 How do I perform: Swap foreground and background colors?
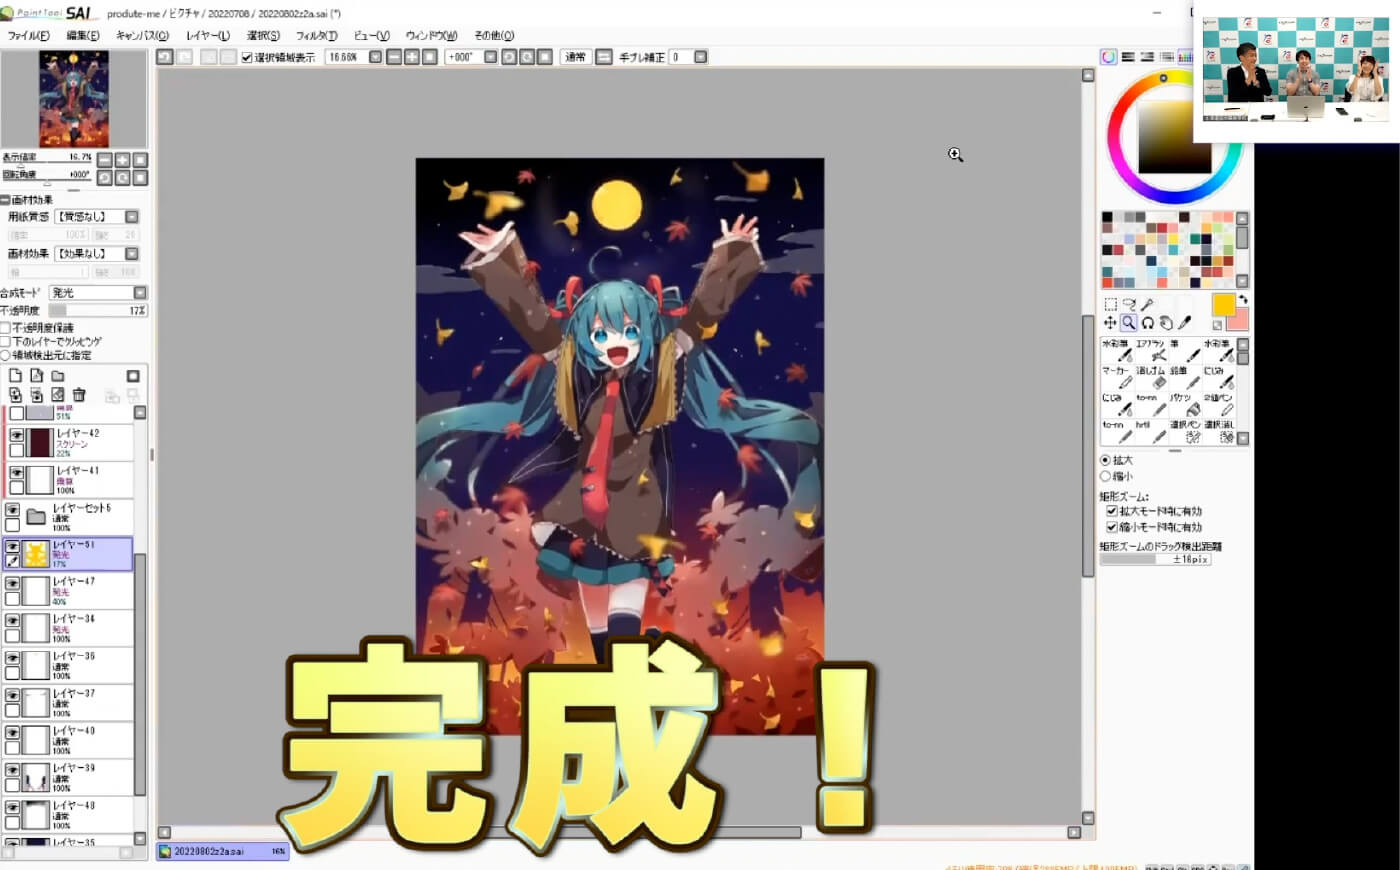click(x=1243, y=300)
